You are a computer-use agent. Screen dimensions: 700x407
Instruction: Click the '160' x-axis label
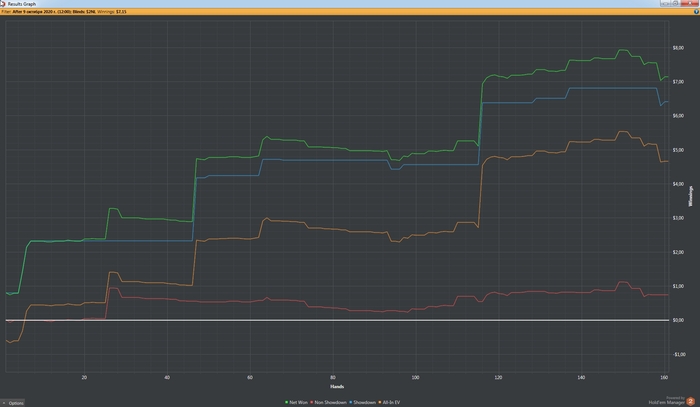point(664,377)
